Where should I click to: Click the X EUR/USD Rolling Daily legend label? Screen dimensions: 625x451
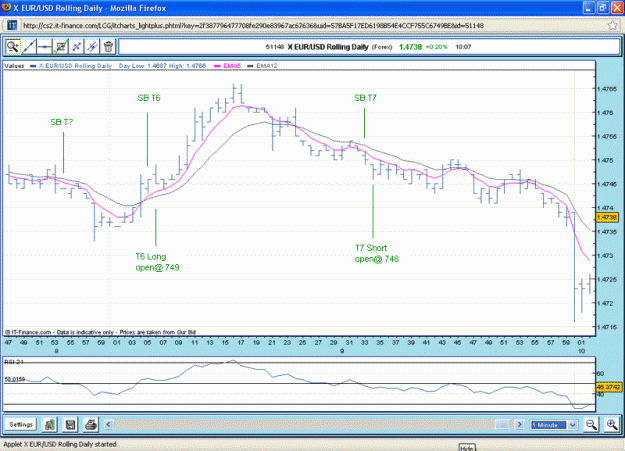pos(75,66)
